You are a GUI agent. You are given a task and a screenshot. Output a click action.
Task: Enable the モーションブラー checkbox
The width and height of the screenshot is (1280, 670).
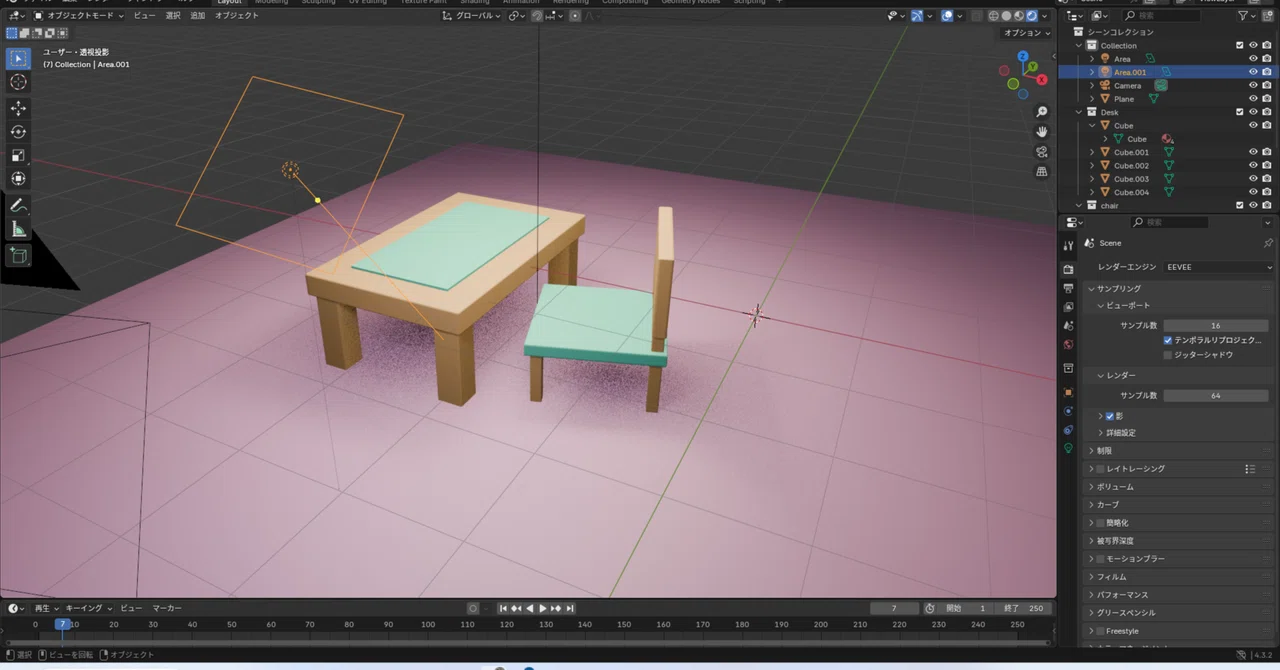[x=1101, y=558]
